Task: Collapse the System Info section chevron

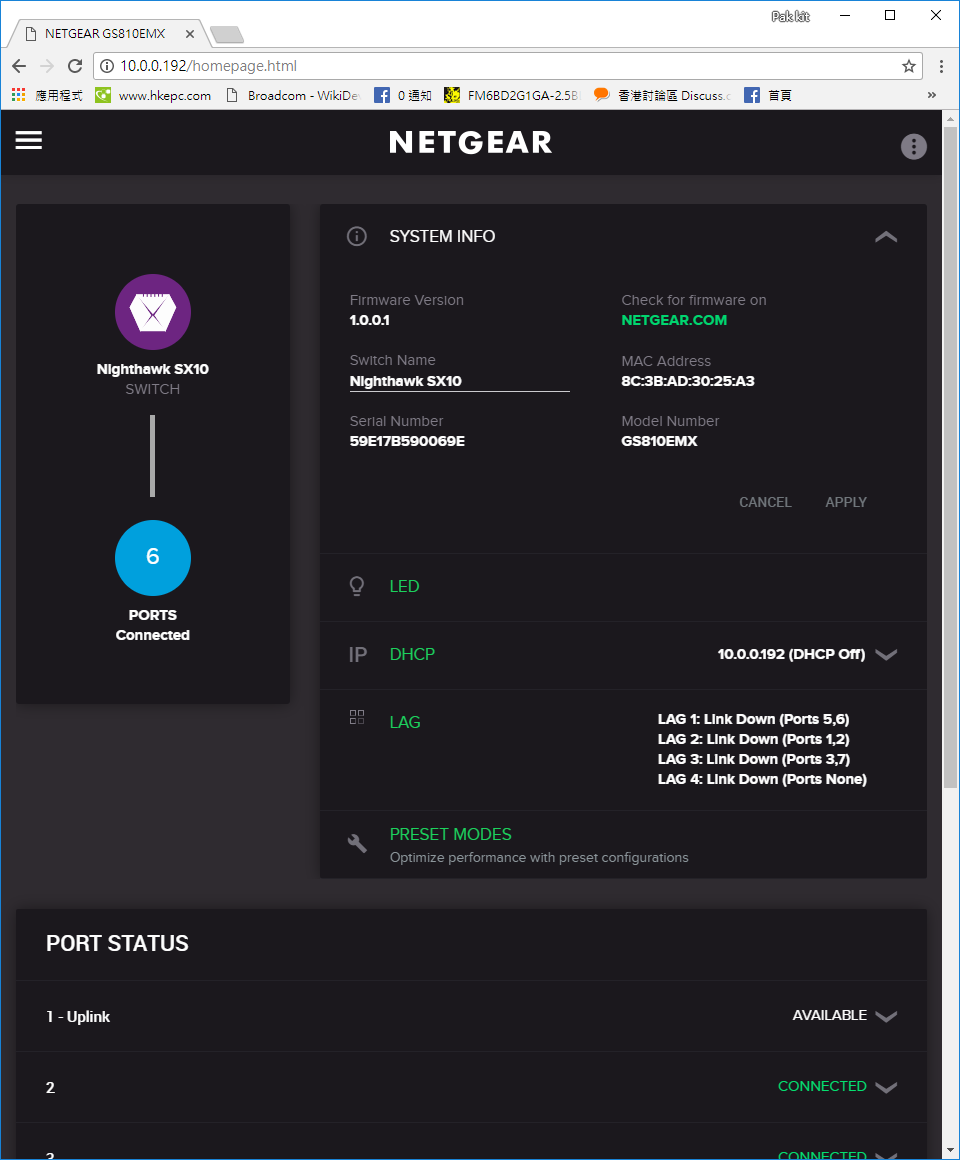Action: (x=886, y=237)
